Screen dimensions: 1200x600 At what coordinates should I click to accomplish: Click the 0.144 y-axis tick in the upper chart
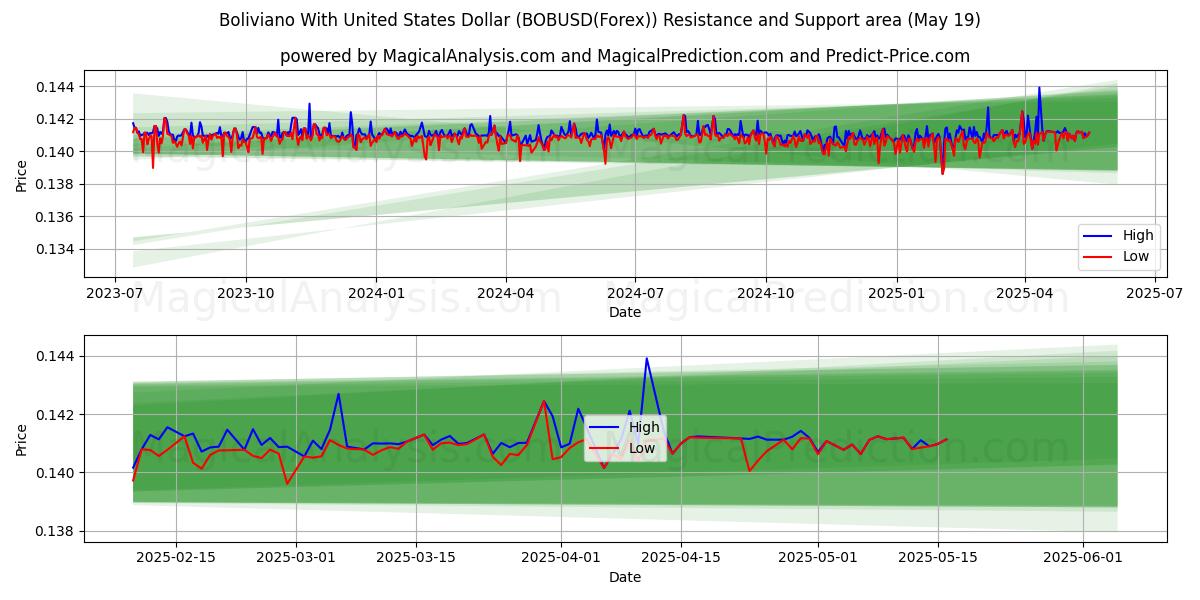coord(56,87)
